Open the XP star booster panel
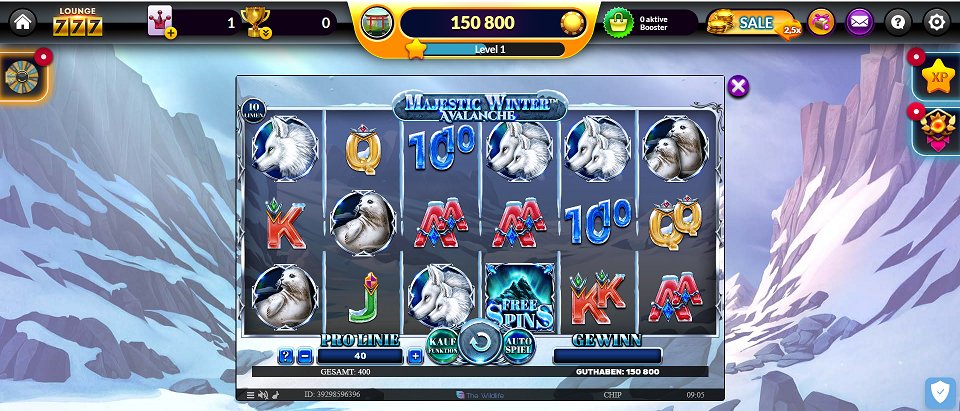Image resolution: width=960 pixels, height=411 pixels. (x=939, y=77)
